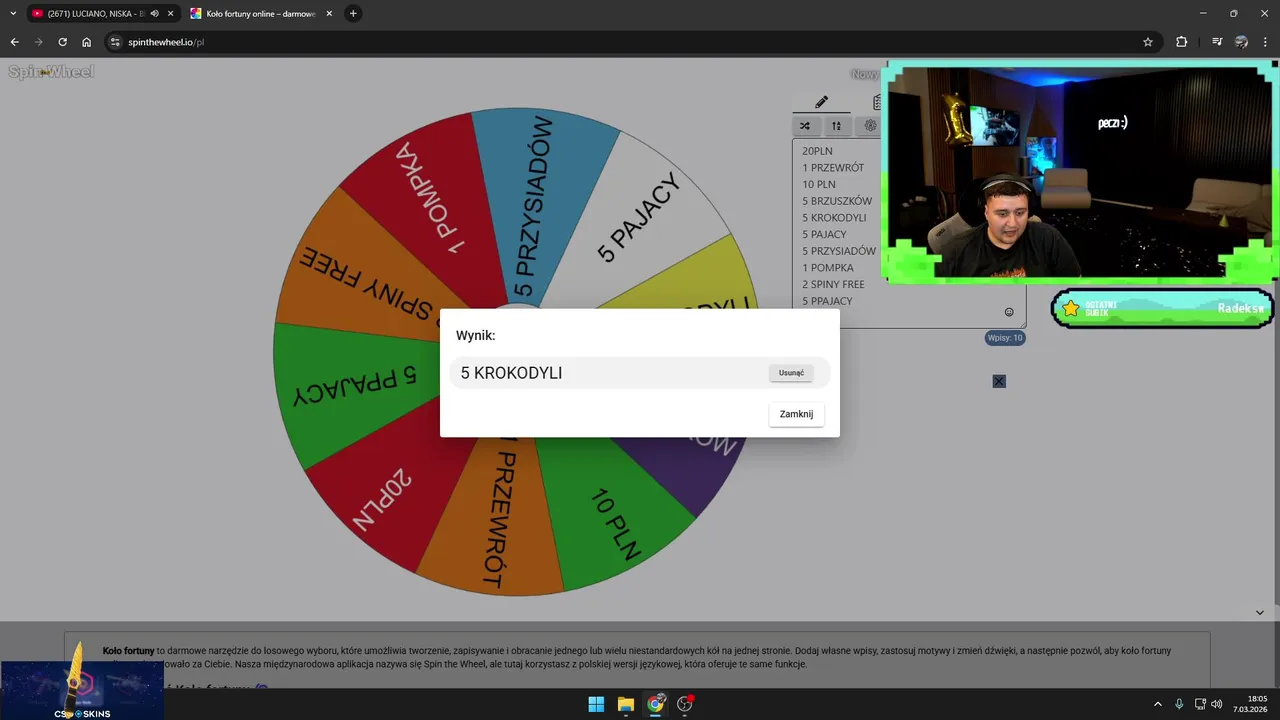Go forward in browser history
Viewport: 1280px width, 720px height.
pos(39,42)
